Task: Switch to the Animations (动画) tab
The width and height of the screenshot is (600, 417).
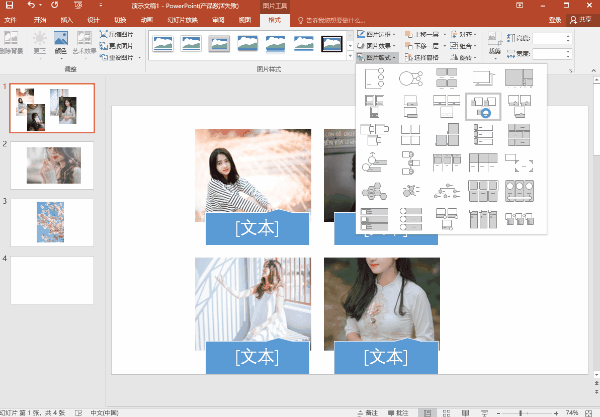Action: tap(147, 20)
